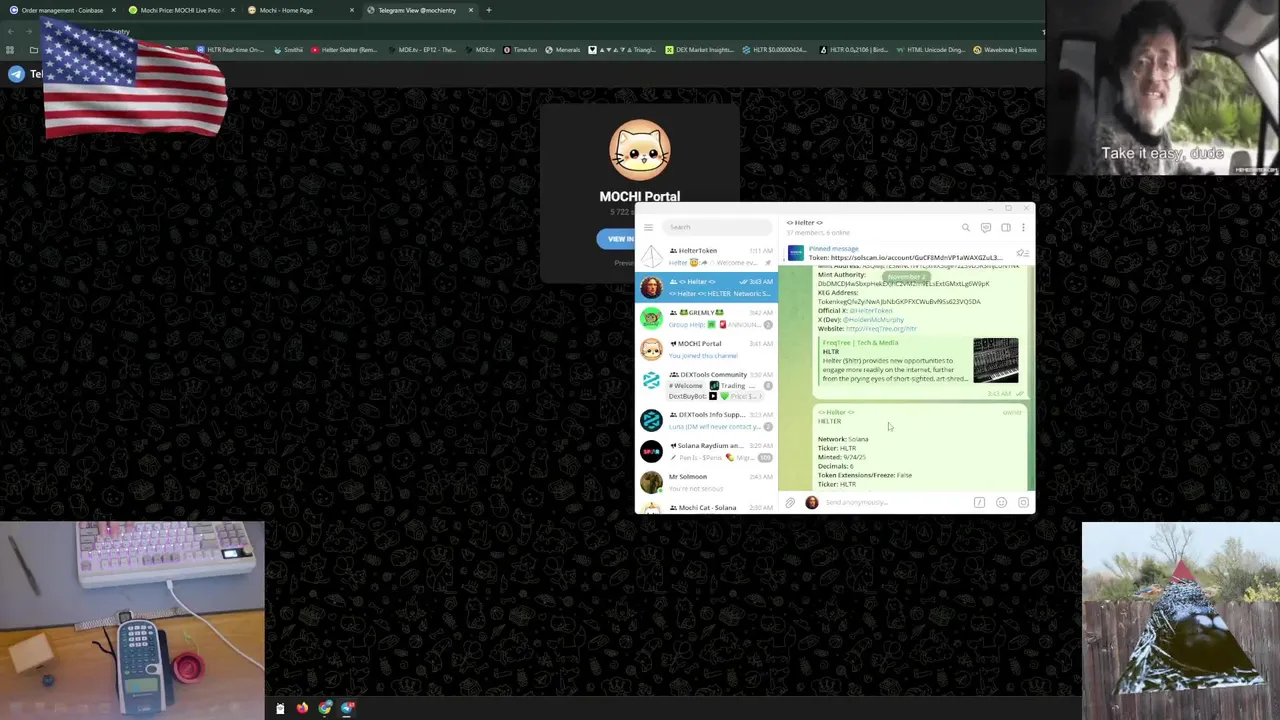The image size is (1280, 720).
Task: Open the emoji picker smiley icon
Action: tap(1001, 503)
